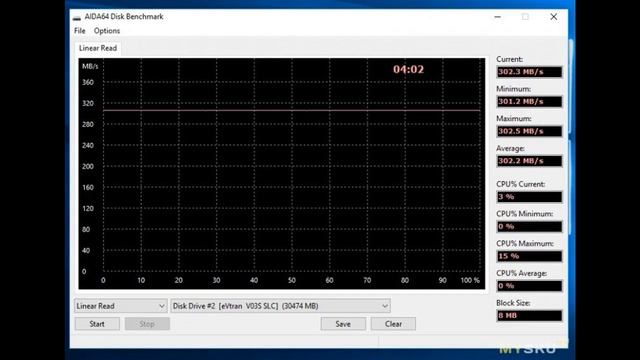
Task: Click the CPU% Minimum value 0 %
Action: coord(529,227)
